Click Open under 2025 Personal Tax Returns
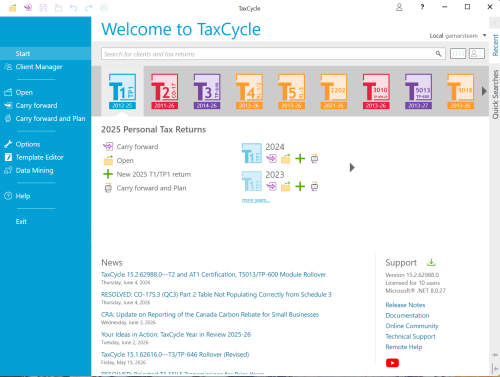This screenshot has width=500, height=377. [x=125, y=161]
